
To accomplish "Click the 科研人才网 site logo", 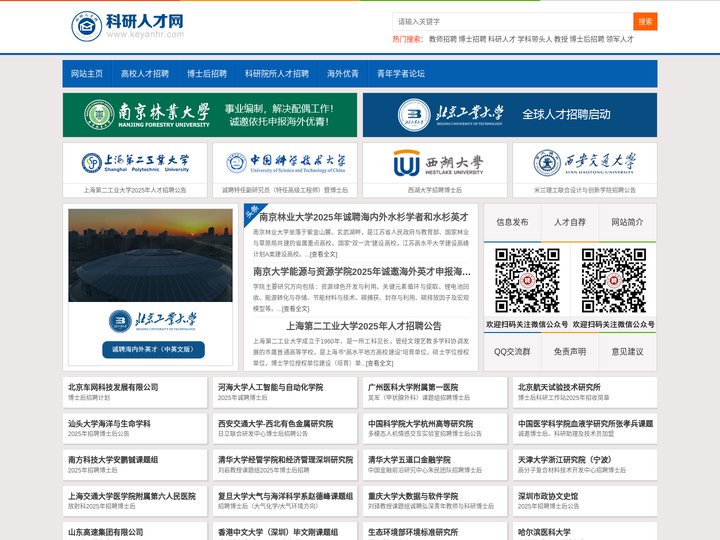I will [128, 26].
